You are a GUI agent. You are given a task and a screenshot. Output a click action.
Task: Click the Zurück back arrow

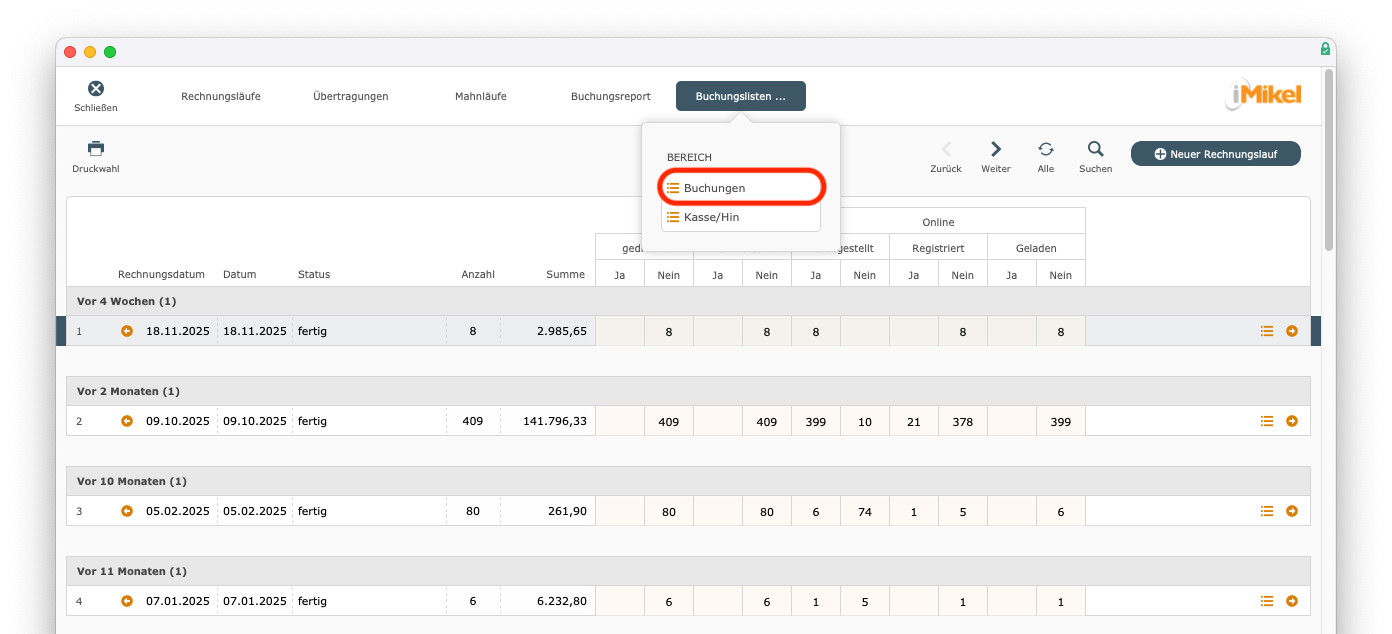click(x=946, y=149)
